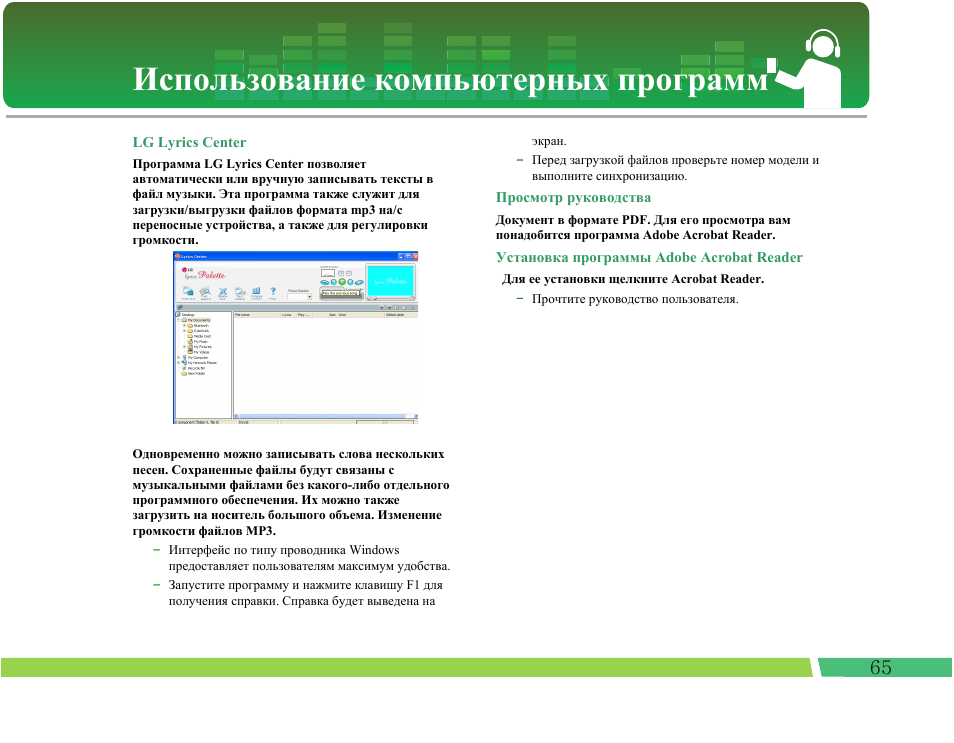Viewport: 954px width, 743px height.
Task: Select the My Music folder
Action: [200, 341]
